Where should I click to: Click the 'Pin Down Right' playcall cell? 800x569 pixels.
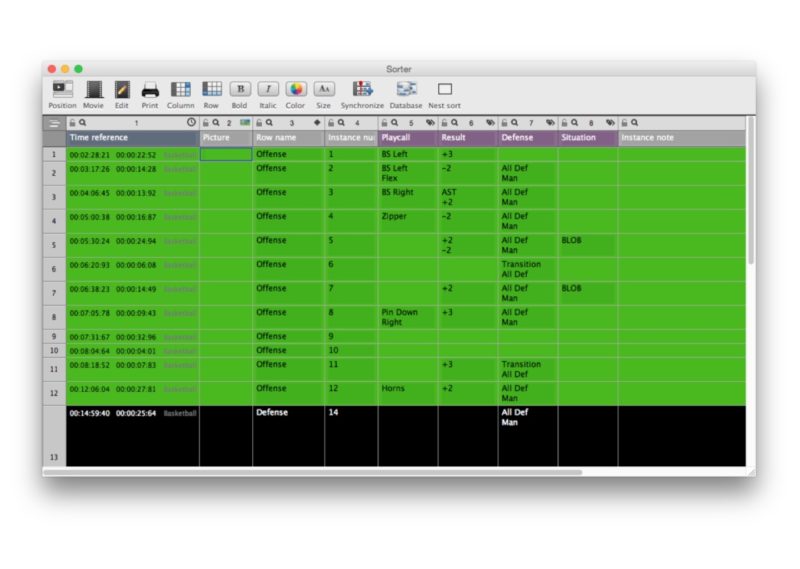click(408, 317)
